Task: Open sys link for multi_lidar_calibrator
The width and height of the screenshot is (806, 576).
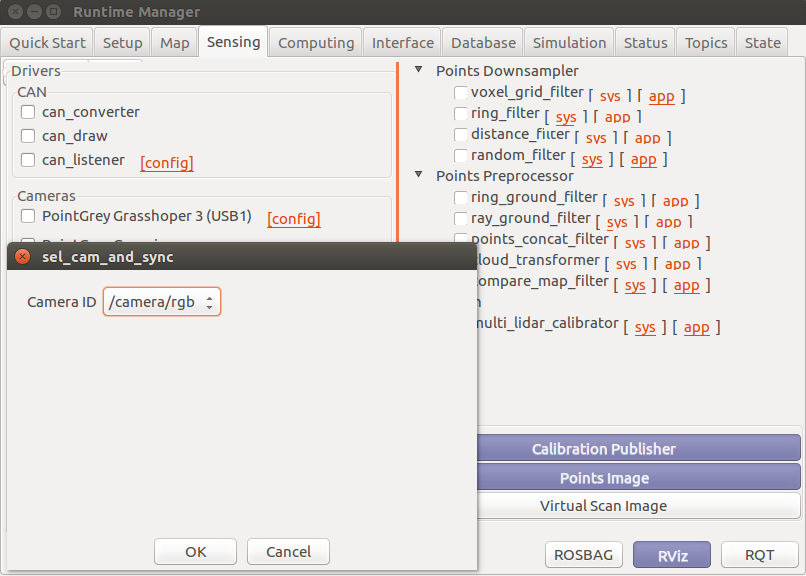Action: click(x=645, y=327)
